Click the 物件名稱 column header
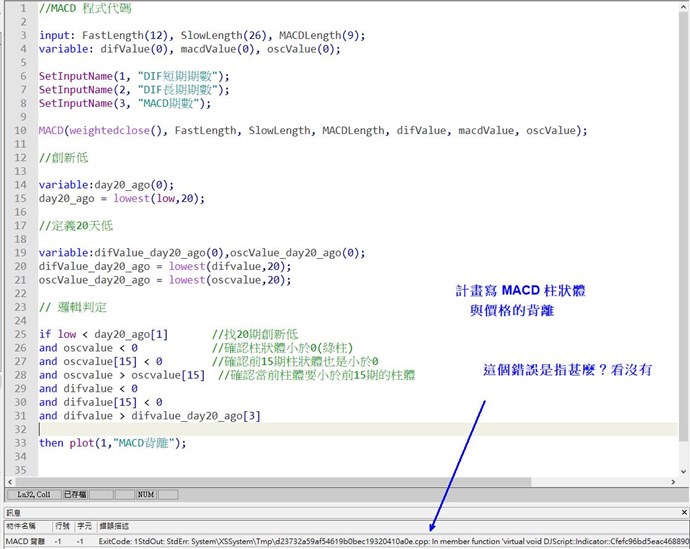 pyautogui.click(x=22, y=525)
